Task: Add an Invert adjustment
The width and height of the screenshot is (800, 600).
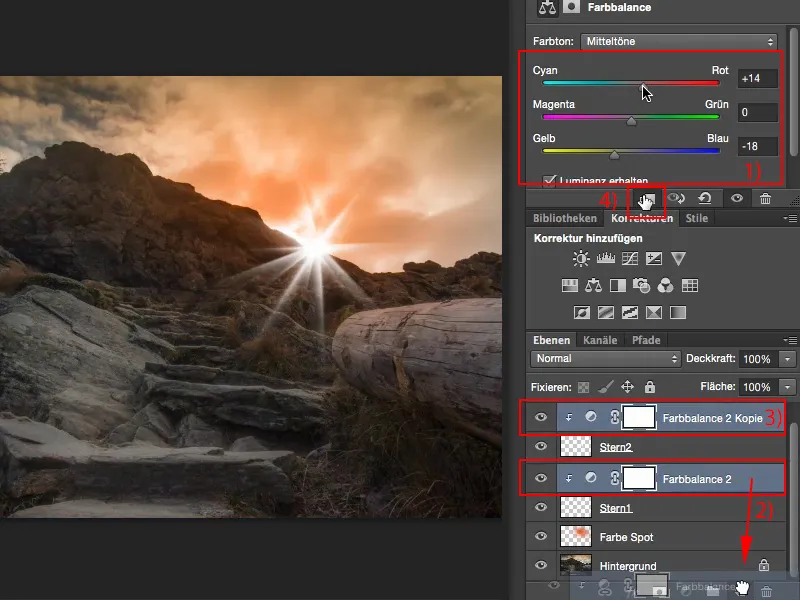Action: [582, 312]
